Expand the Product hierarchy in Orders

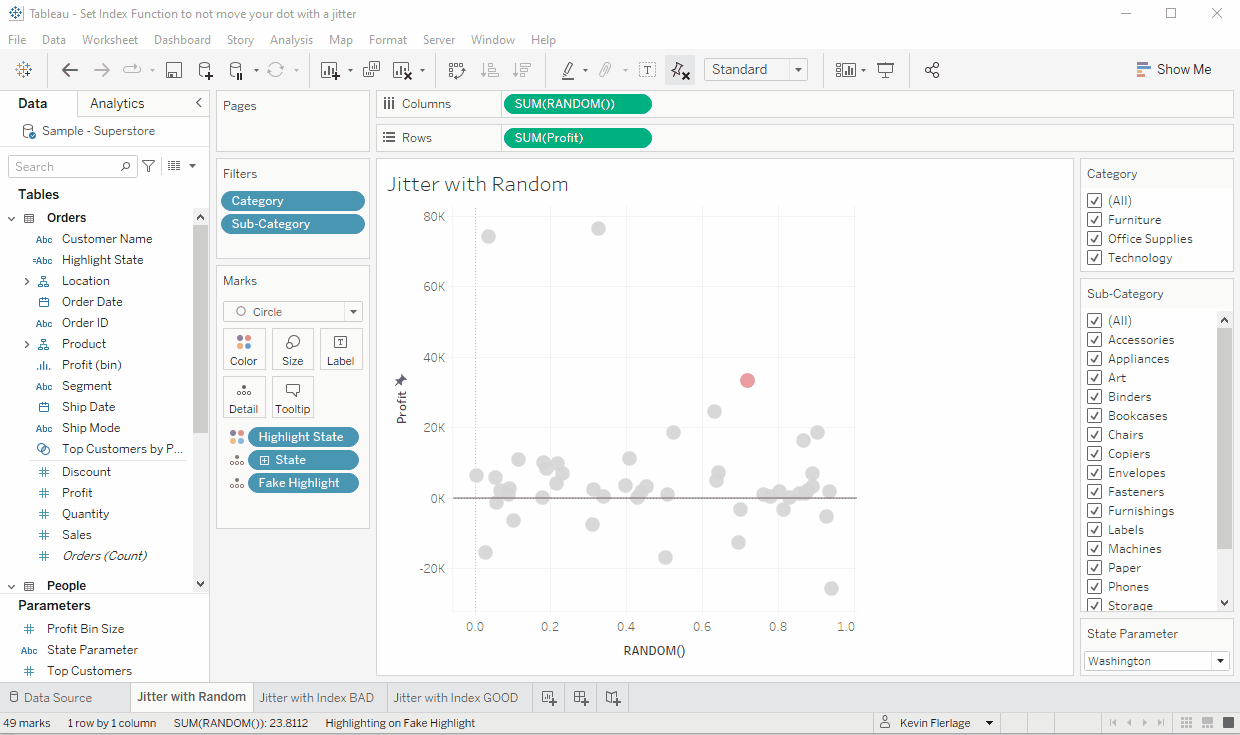[x=27, y=344]
